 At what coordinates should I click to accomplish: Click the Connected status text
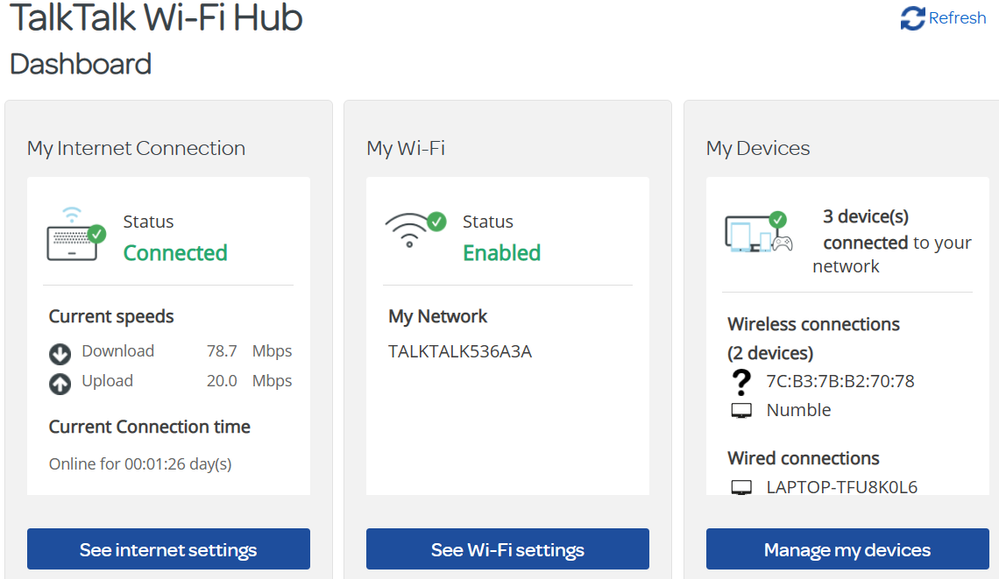tap(175, 253)
